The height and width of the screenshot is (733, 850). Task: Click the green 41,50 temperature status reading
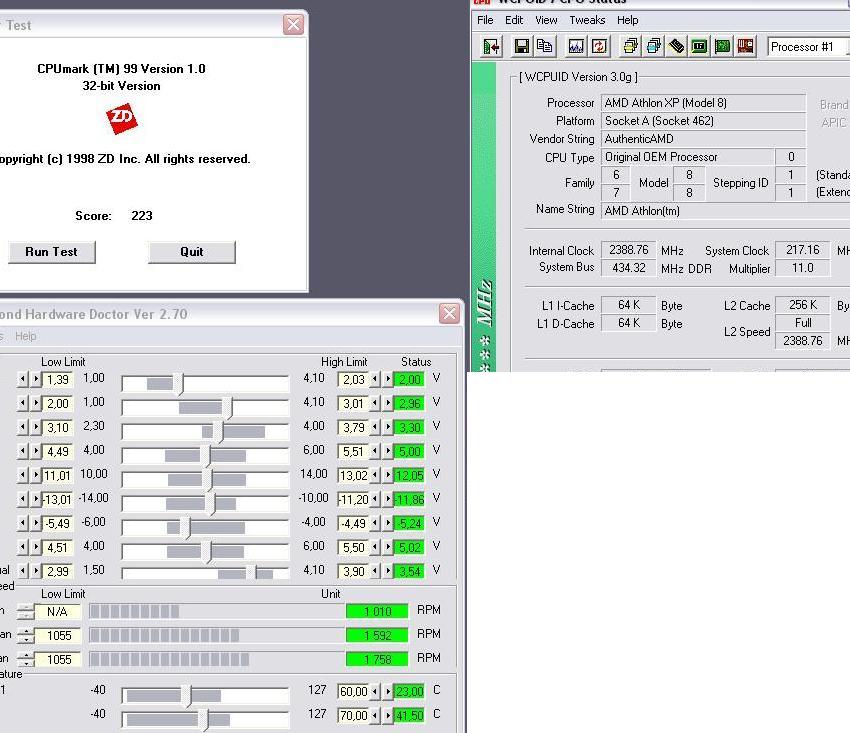point(409,716)
